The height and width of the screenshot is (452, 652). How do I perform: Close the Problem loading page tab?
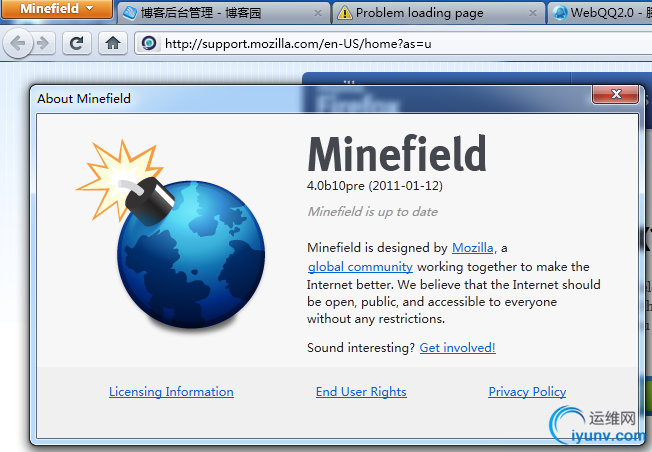pos(533,13)
